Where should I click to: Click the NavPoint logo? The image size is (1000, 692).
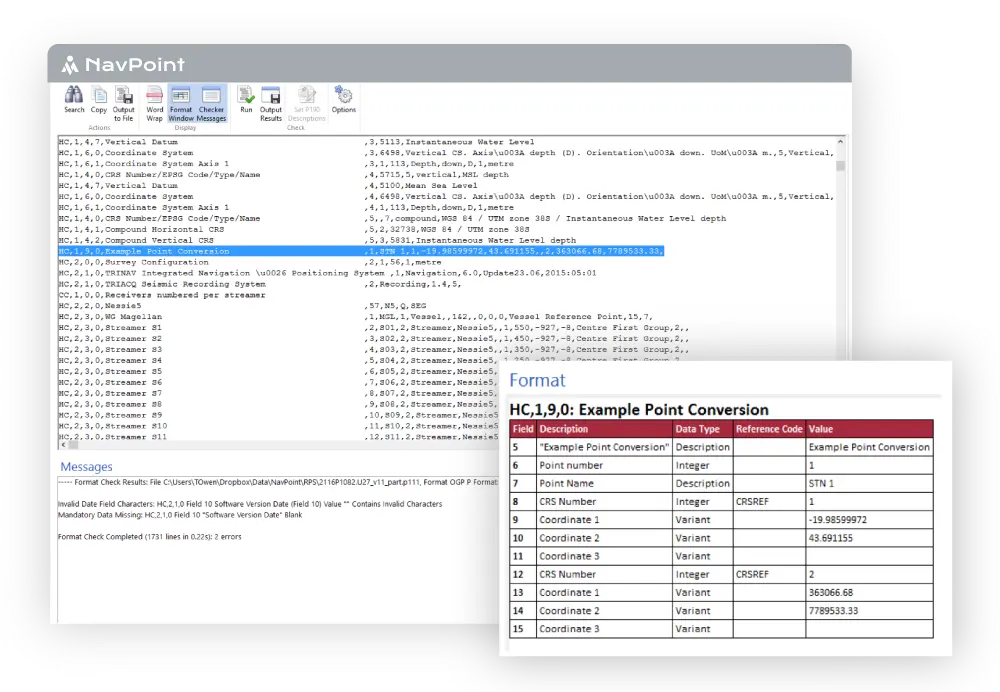tap(123, 64)
